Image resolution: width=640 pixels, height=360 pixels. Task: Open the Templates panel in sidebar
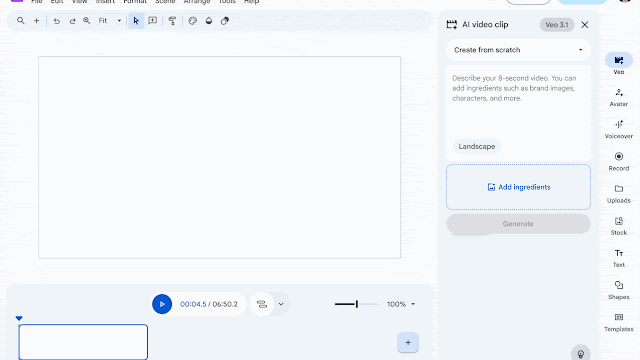point(619,322)
